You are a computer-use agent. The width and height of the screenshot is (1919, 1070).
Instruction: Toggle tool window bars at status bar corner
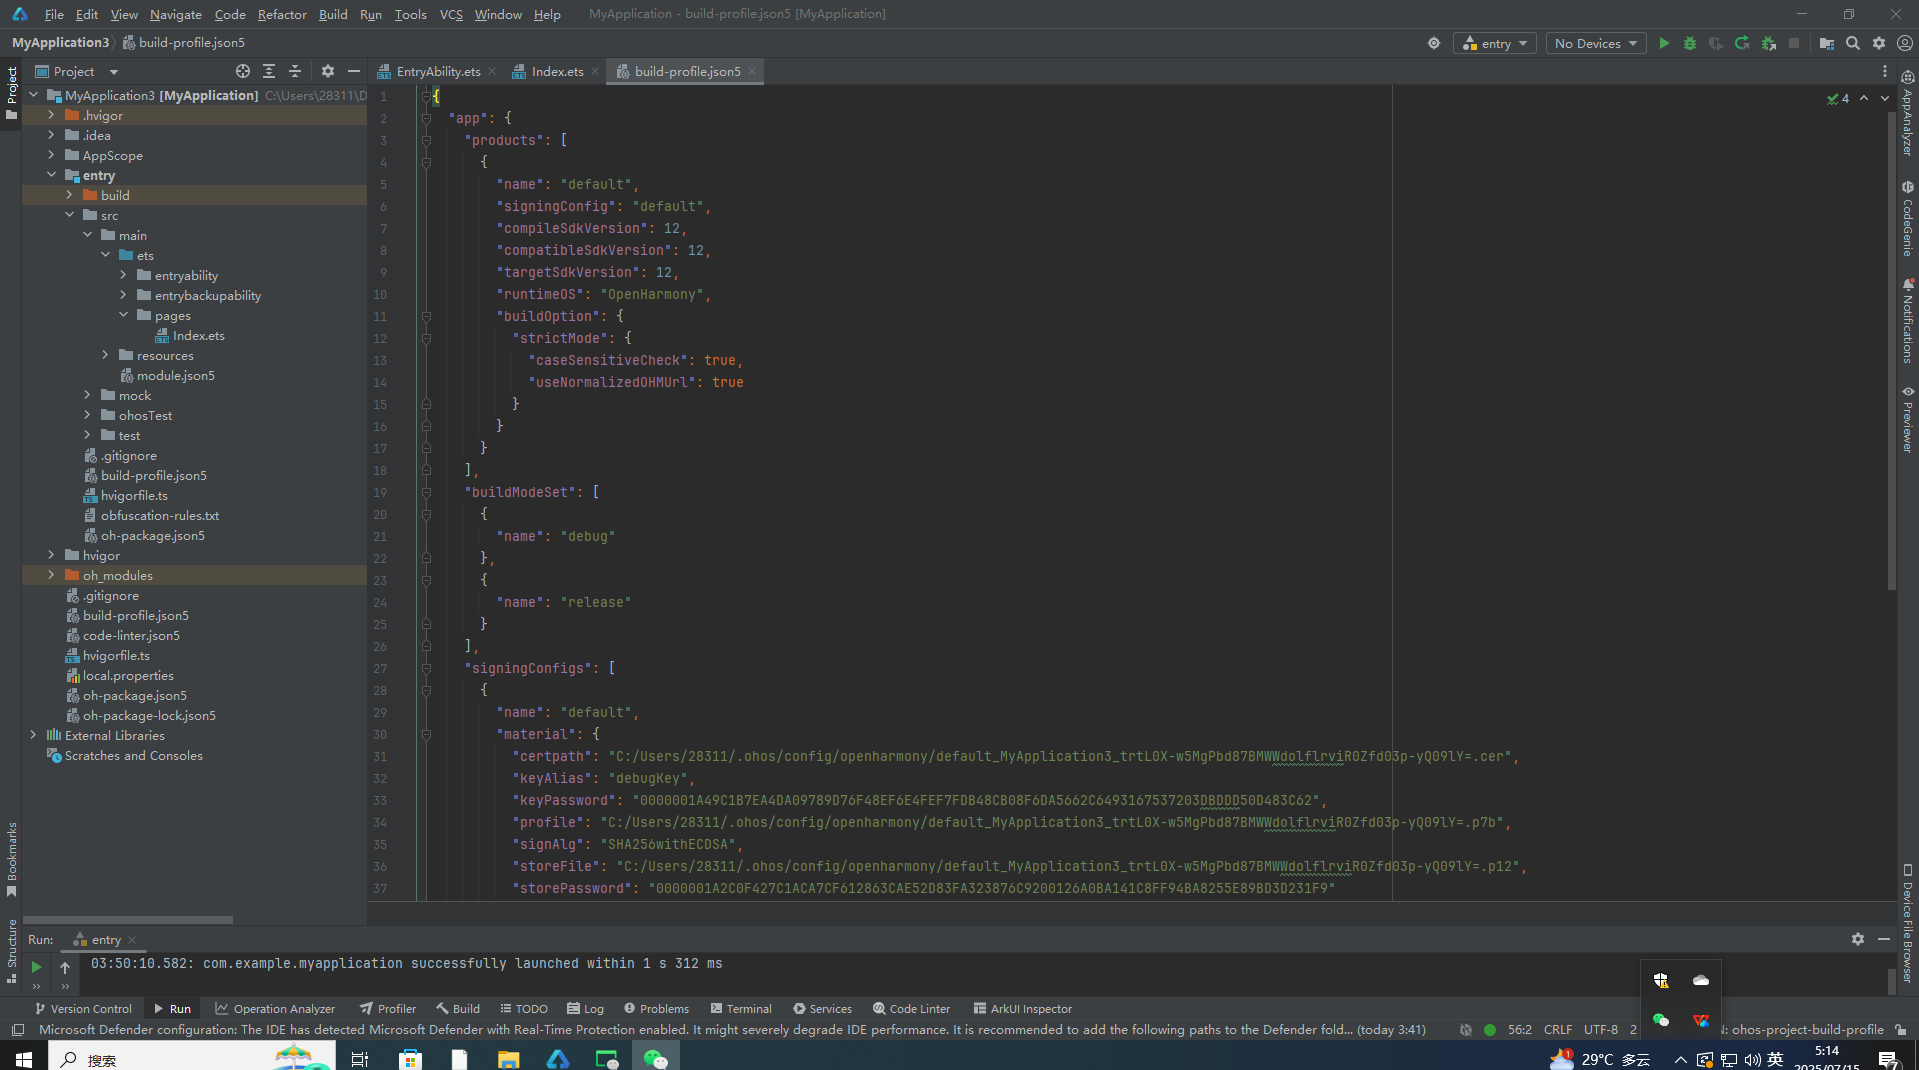(x=17, y=1030)
